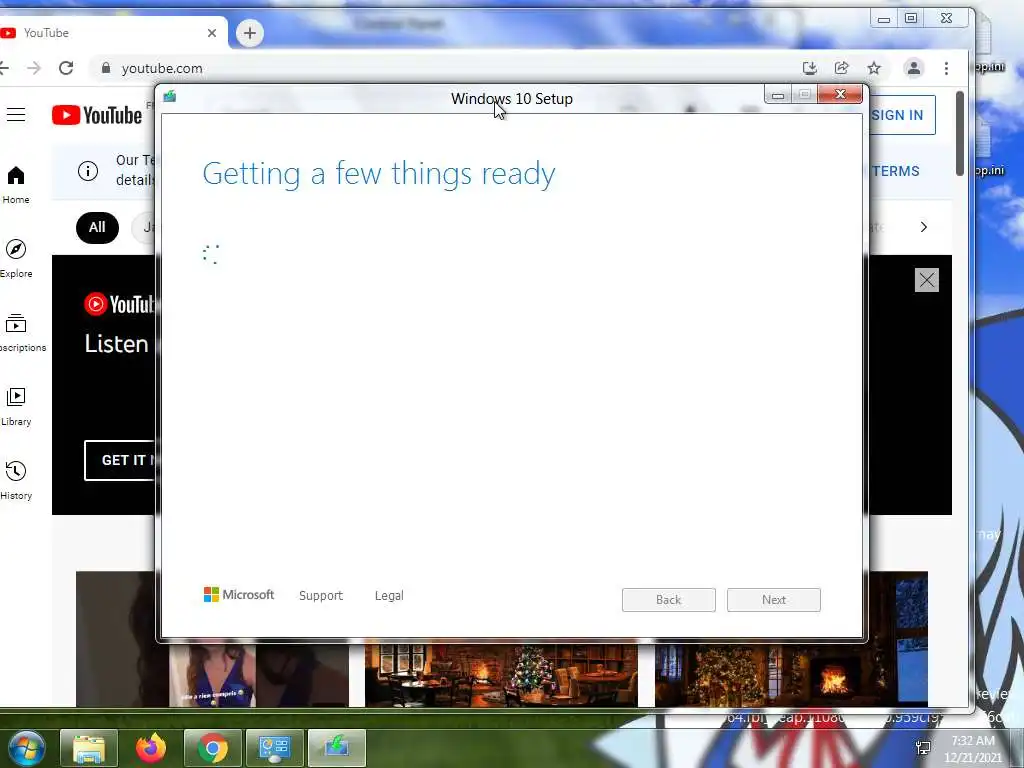Reload the YouTube page in Chrome

click(66, 68)
